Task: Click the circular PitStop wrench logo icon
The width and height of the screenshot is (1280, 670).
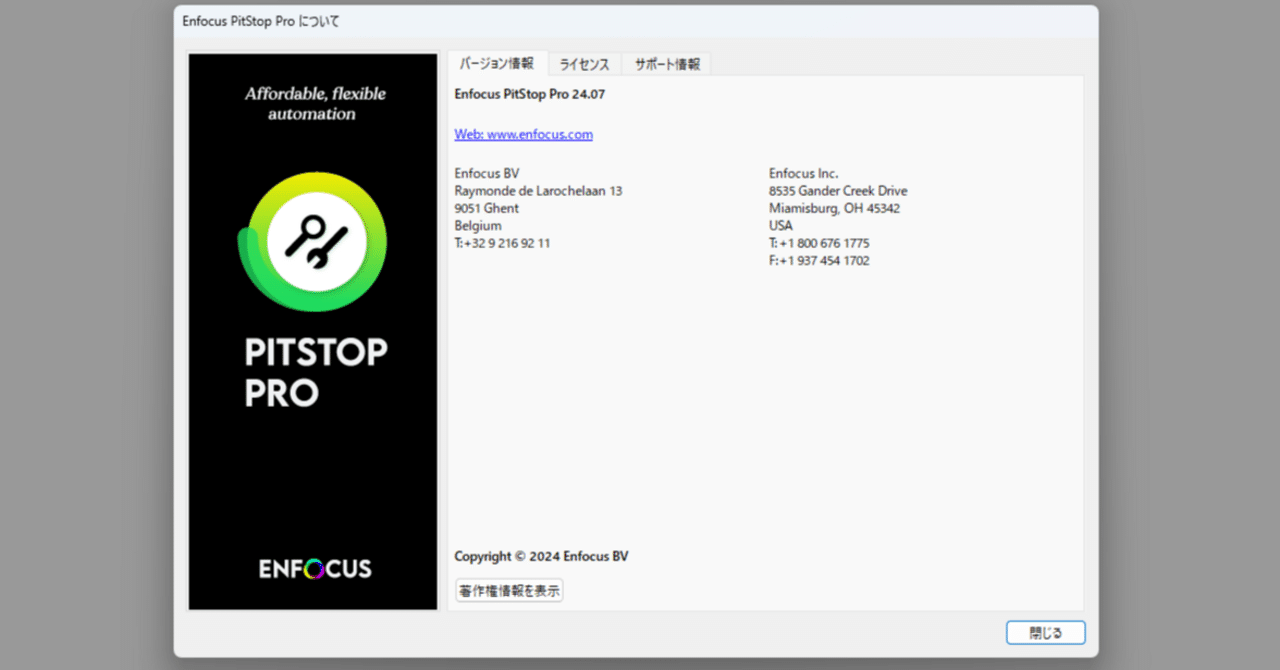Action: [x=312, y=240]
